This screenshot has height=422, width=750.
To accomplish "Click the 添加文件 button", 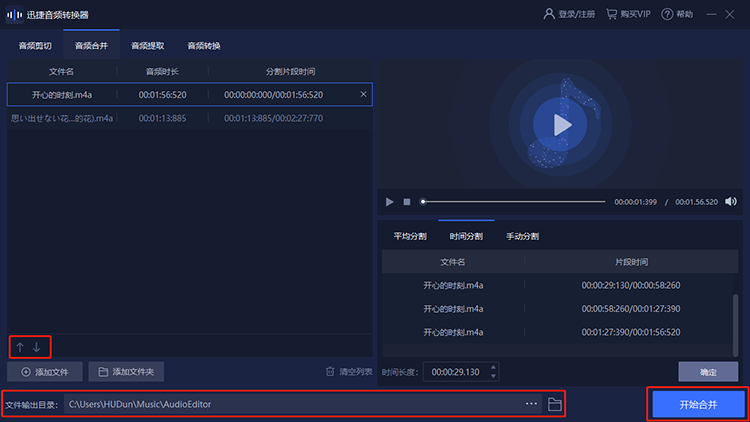I will pyautogui.click(x=44, y=372).
